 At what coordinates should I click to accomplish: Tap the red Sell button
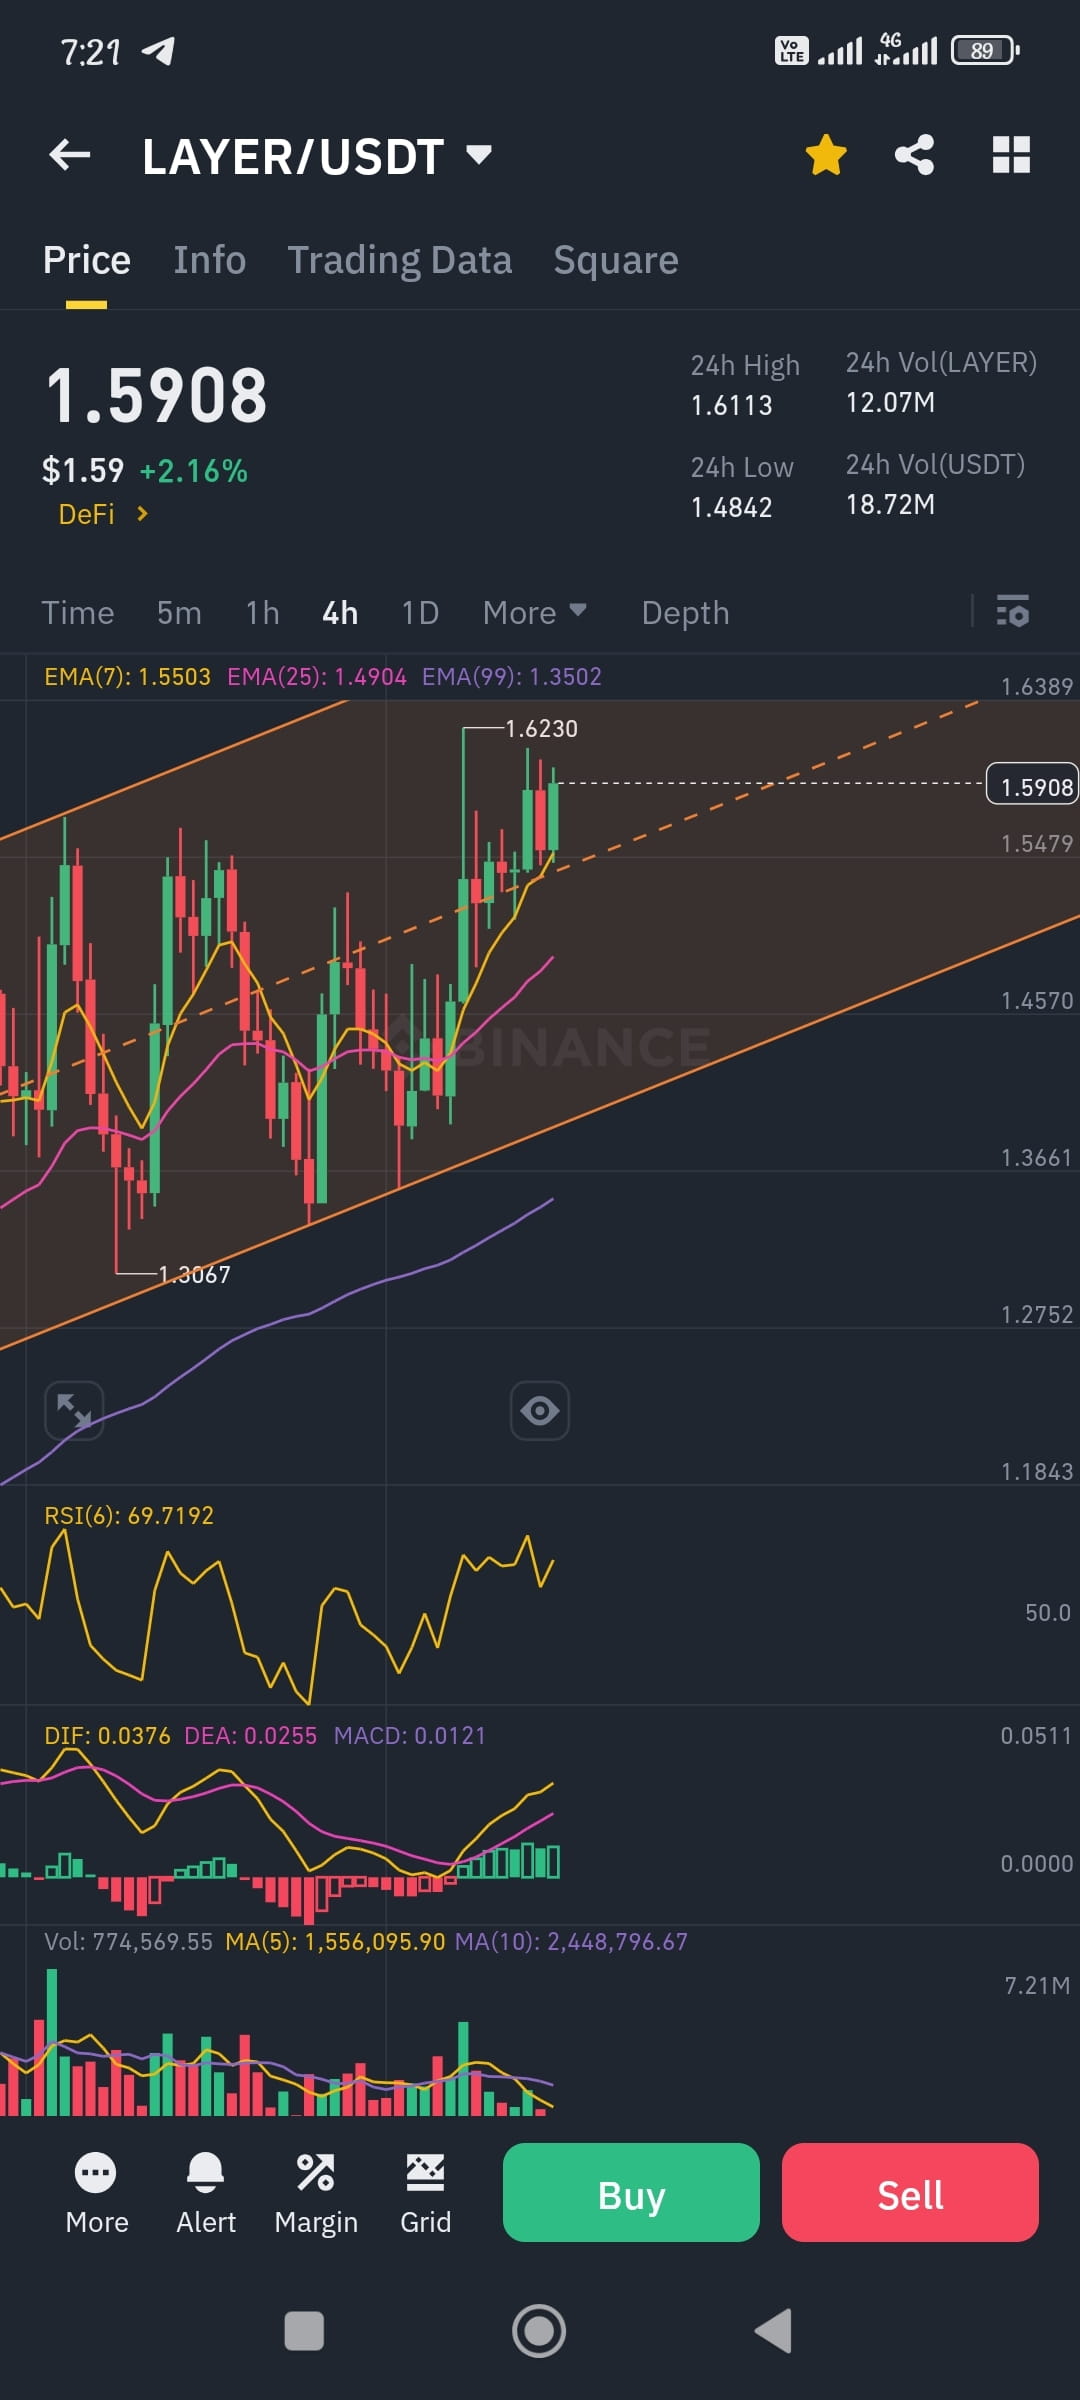(910, 2192)
